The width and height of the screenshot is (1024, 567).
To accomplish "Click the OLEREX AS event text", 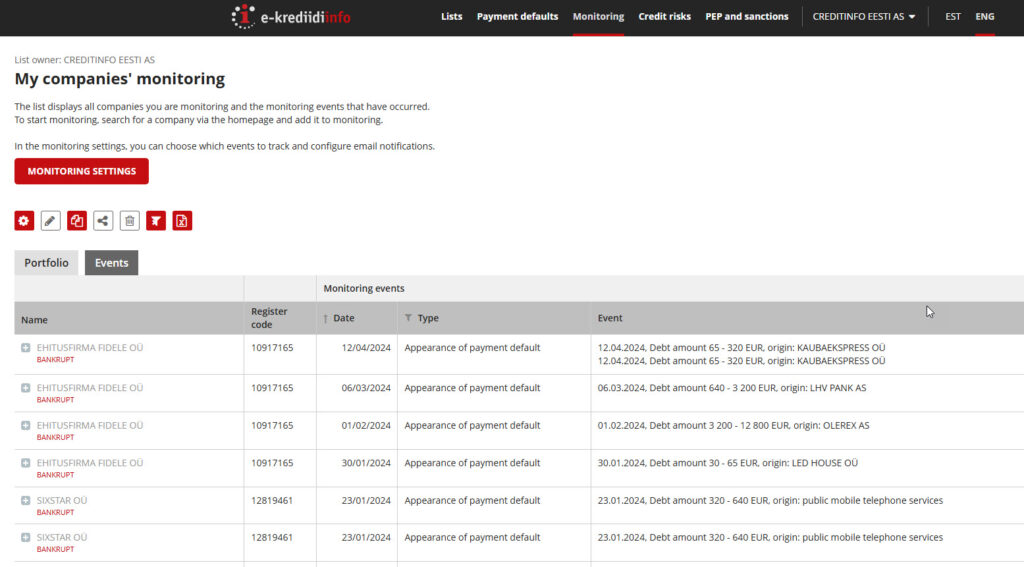I will pyautogui.click(x=733, y=426).
